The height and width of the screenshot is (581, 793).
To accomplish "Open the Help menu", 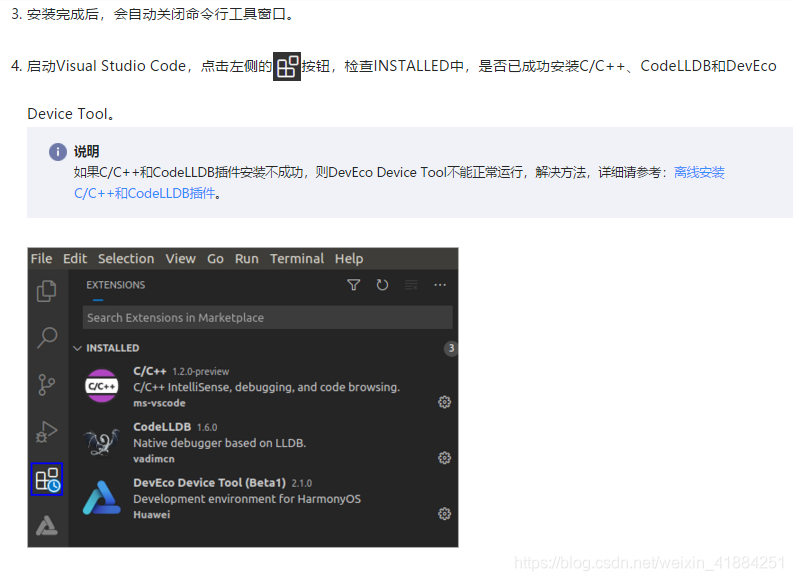I will point(349,259).
